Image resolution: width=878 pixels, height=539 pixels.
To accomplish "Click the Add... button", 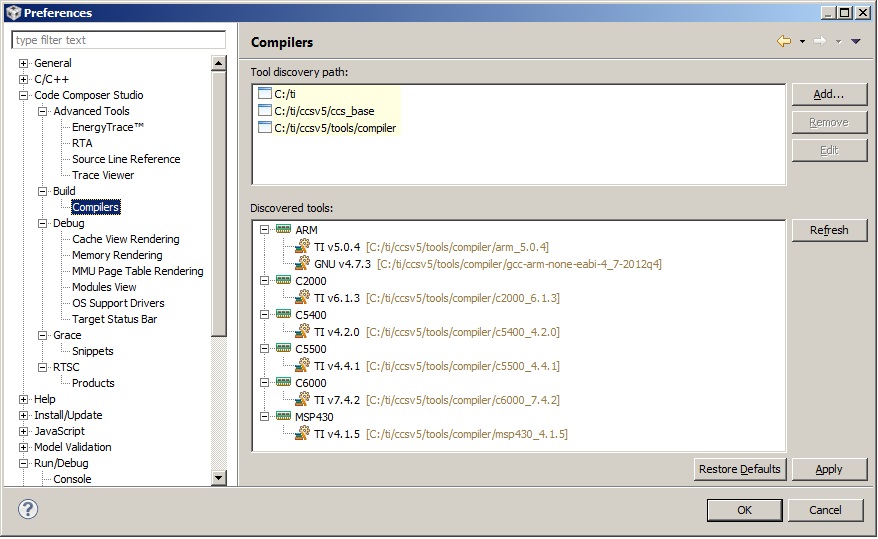I will click(829, 95).
